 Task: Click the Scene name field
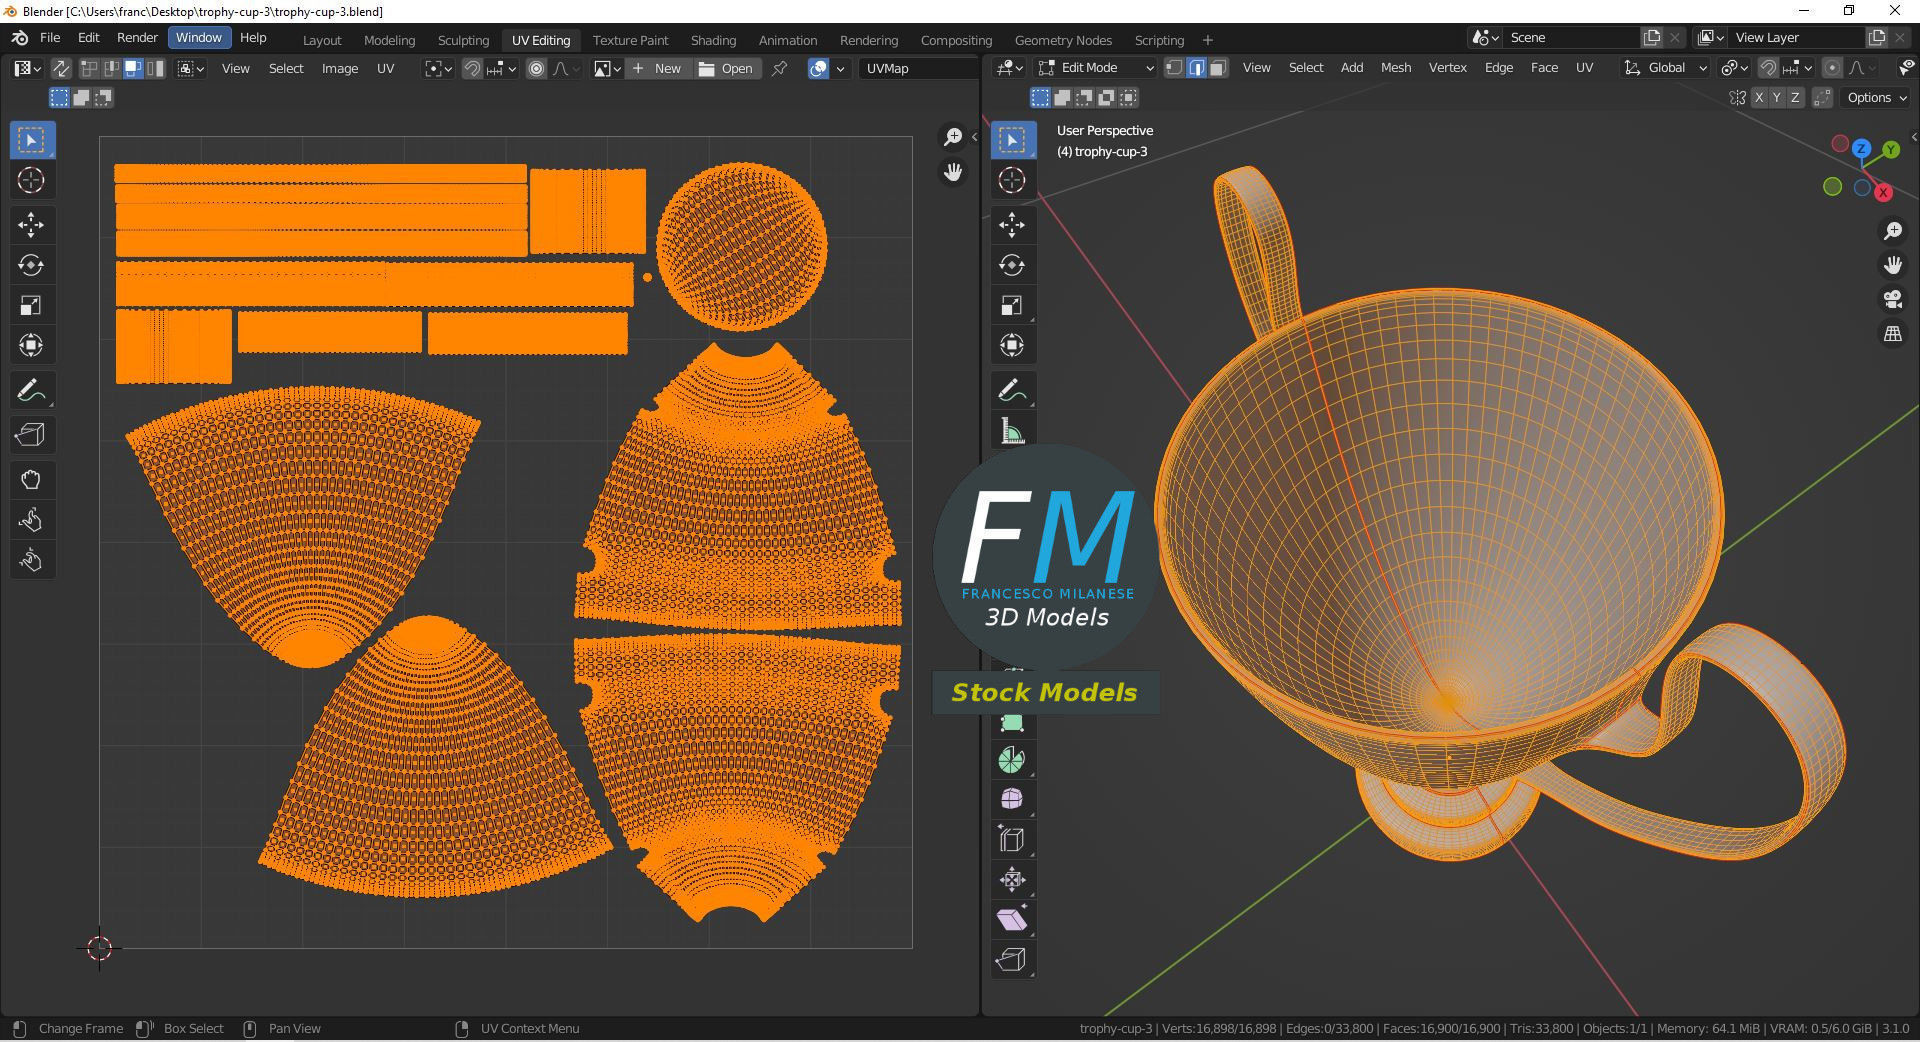coord(1572,37)
